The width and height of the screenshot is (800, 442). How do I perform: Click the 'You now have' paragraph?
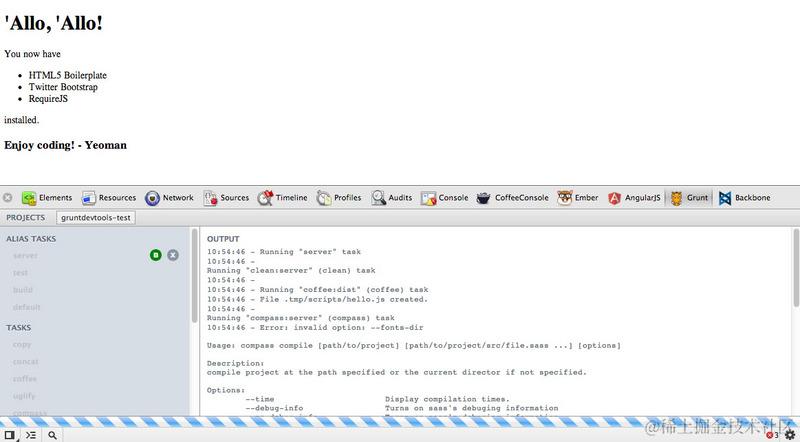[x=32, y=54]
